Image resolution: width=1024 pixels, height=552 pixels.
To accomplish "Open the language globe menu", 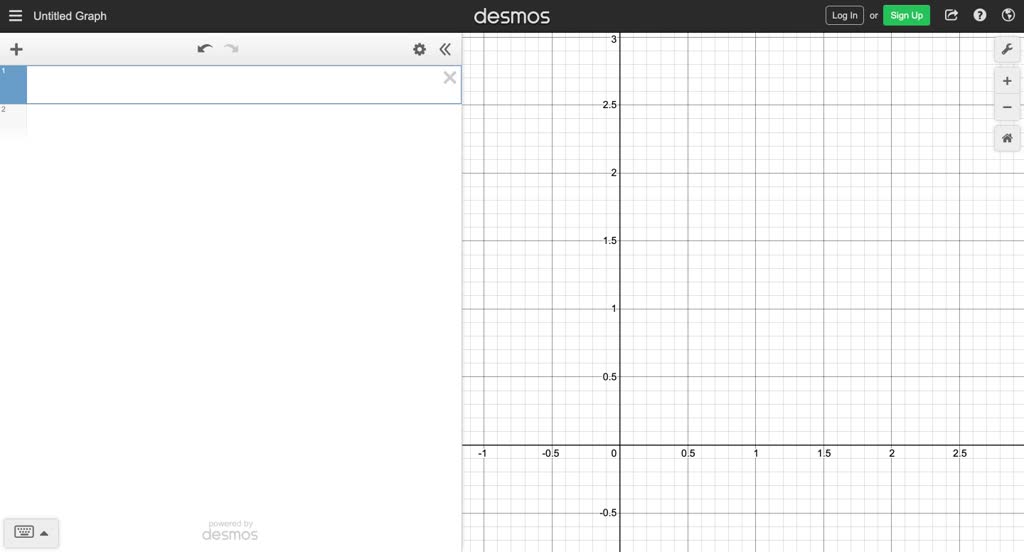I will click(x=1008, y=16).
